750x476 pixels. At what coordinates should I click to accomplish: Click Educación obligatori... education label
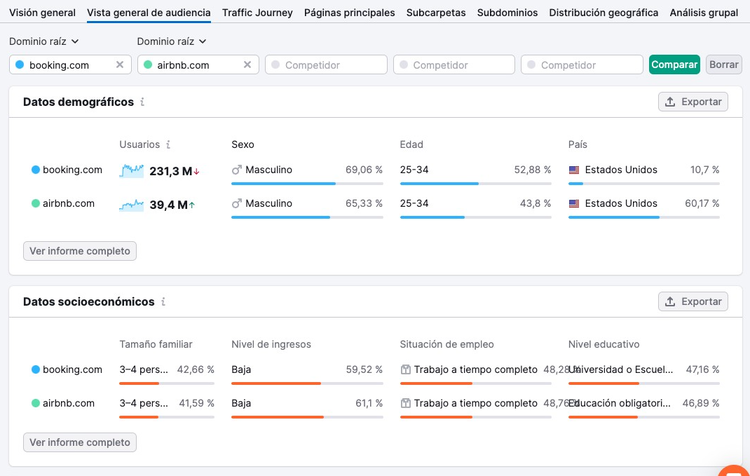click(x=620, y=403)
